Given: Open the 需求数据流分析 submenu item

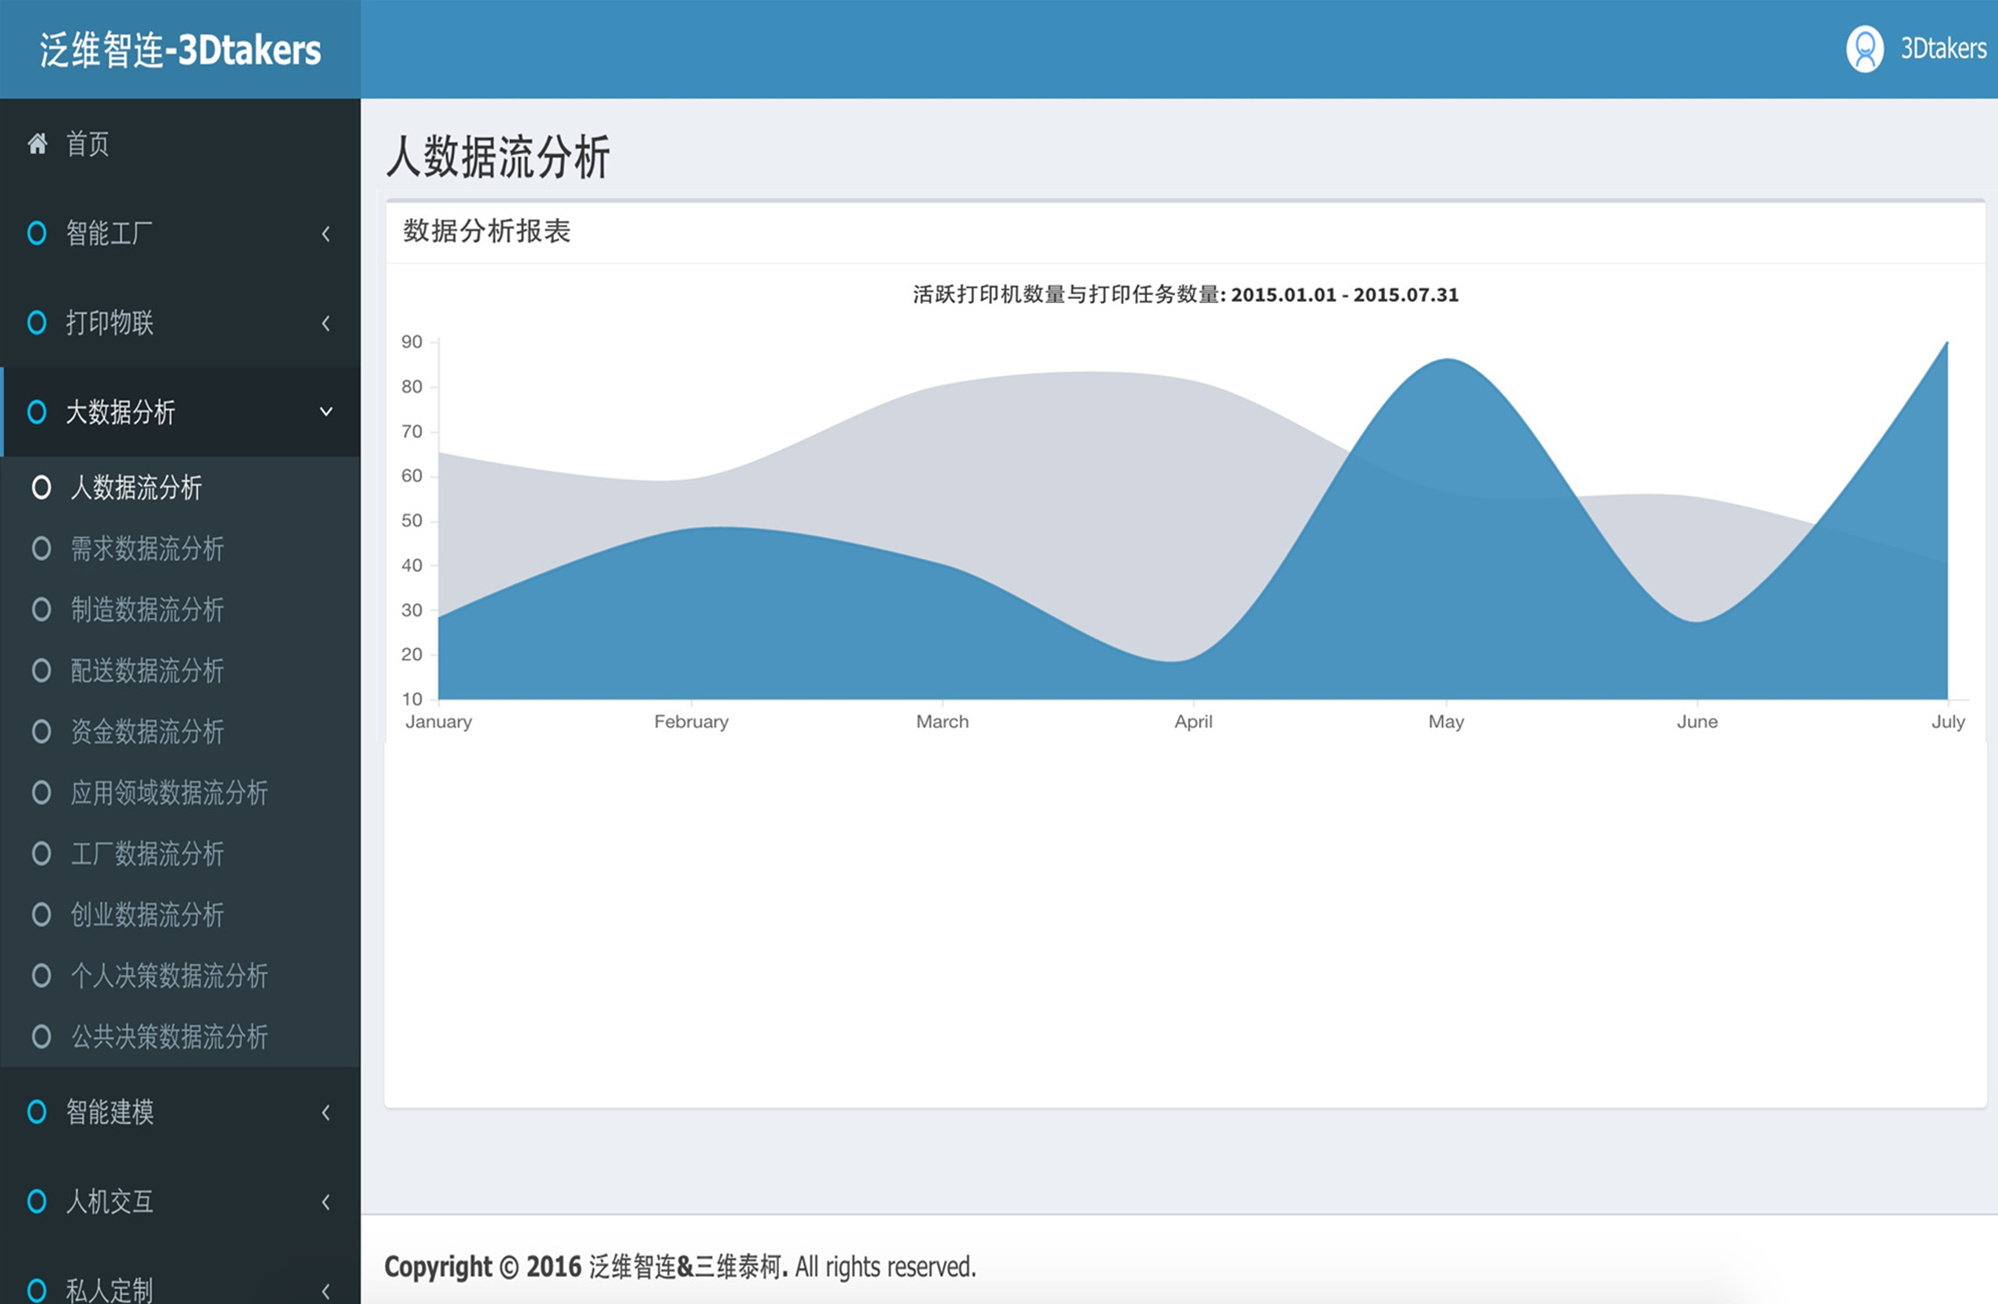Looking at the screenshot, I should [x=146, y=549].
